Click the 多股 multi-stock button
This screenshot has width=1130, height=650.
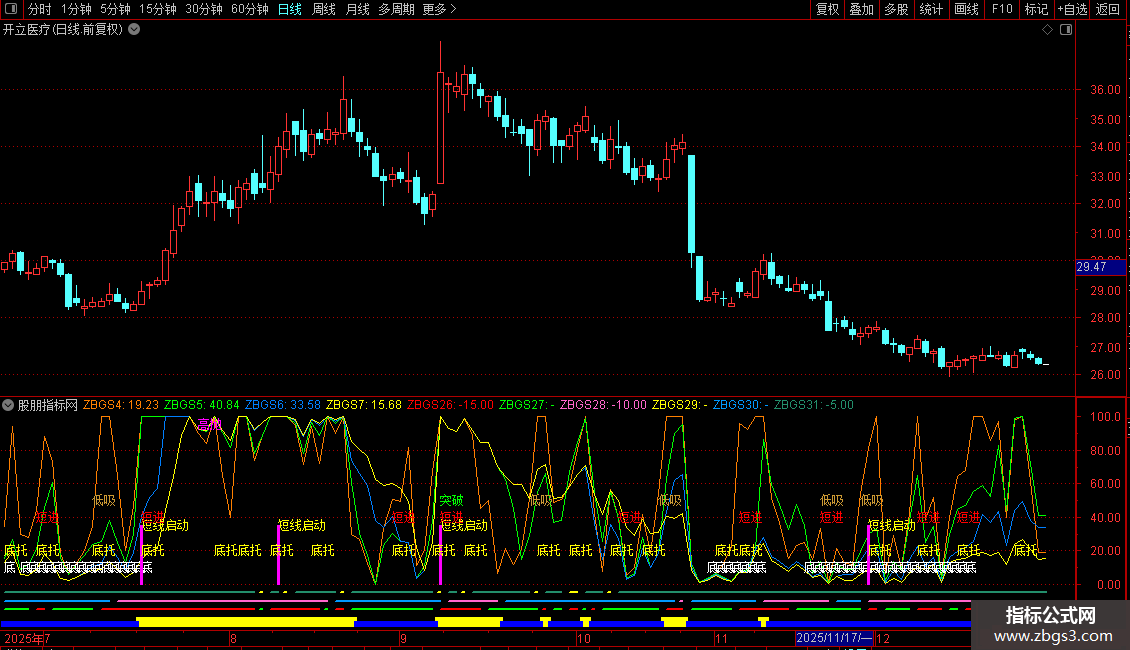[x=896, y=9]
